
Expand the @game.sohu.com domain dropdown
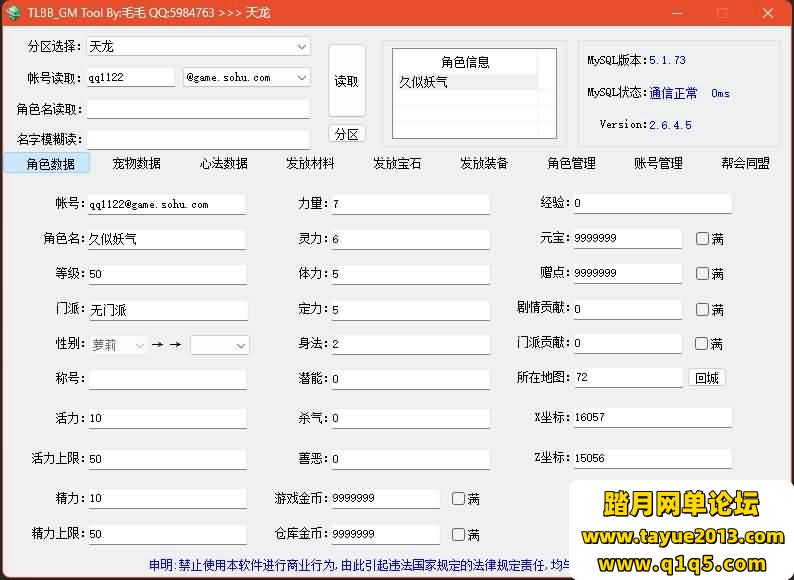coord(247,78)
